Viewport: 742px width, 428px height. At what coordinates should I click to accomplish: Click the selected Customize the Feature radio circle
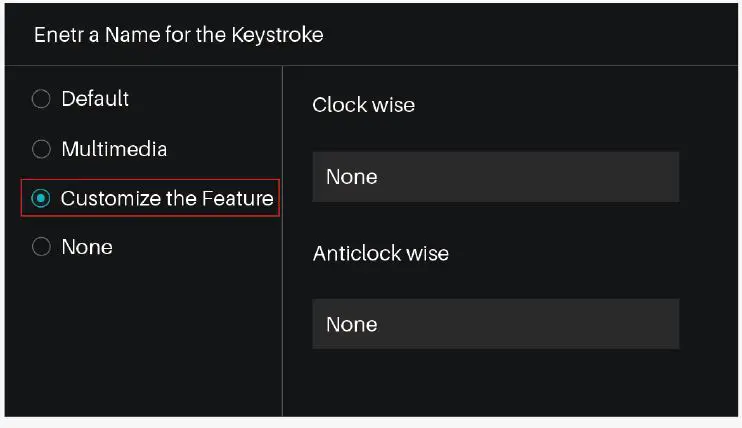(41, 198)
